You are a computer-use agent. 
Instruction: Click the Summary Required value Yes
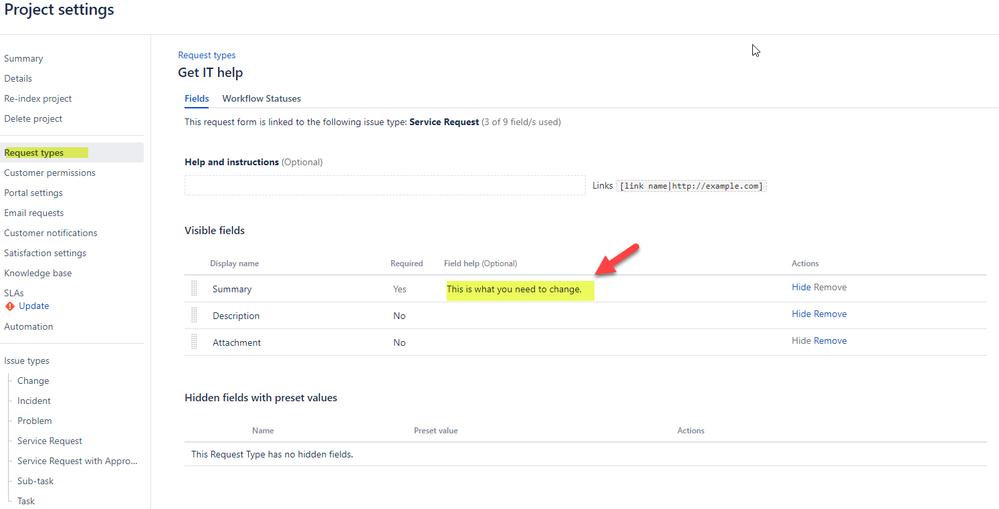(399, 289)
